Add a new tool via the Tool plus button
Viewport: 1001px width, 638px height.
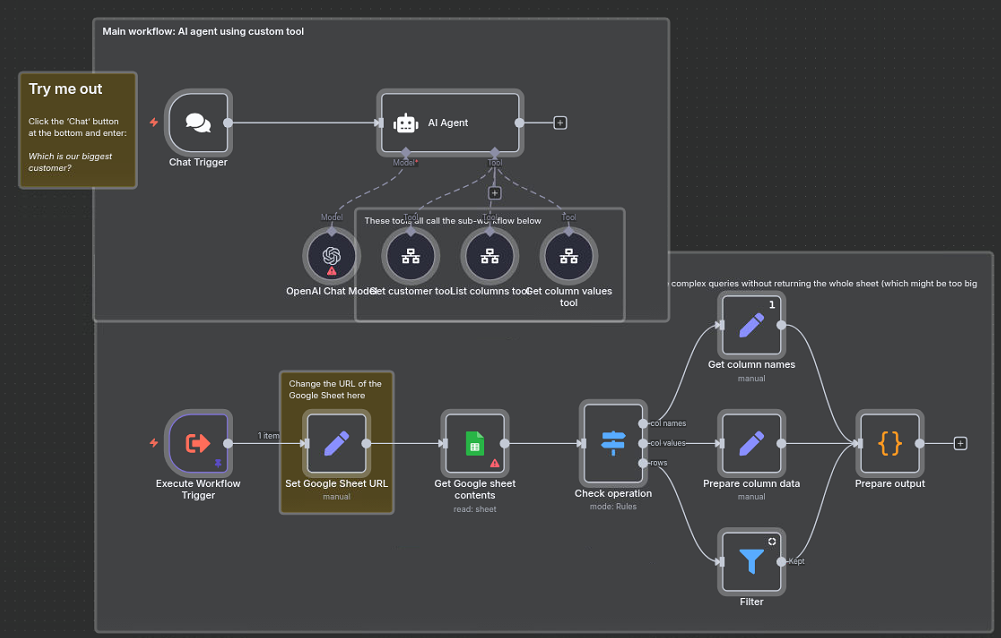pos(494,192)
